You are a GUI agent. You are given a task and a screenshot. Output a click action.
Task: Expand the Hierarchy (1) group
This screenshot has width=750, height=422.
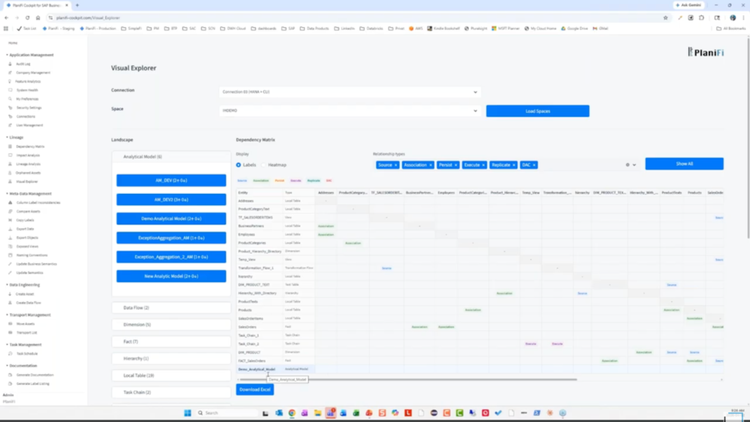click(171, 358)
